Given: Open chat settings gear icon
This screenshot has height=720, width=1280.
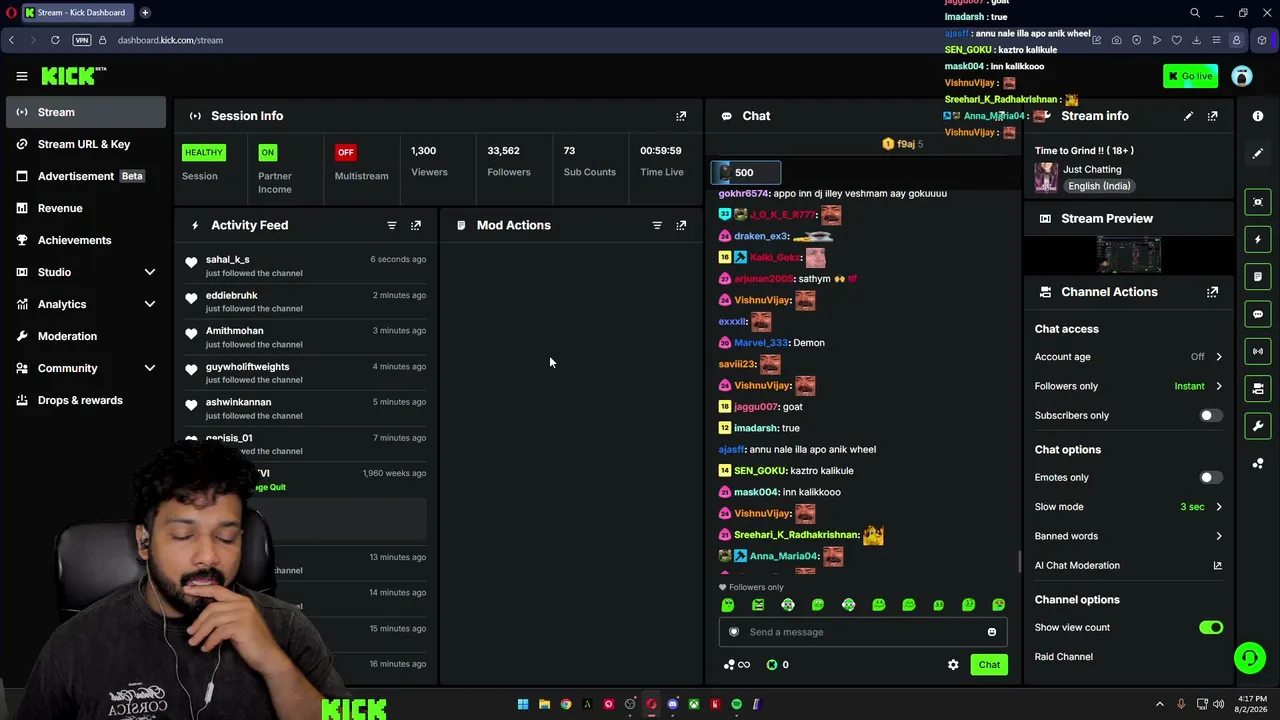Looking at the screenshot, I should click(x=953, y=665).
